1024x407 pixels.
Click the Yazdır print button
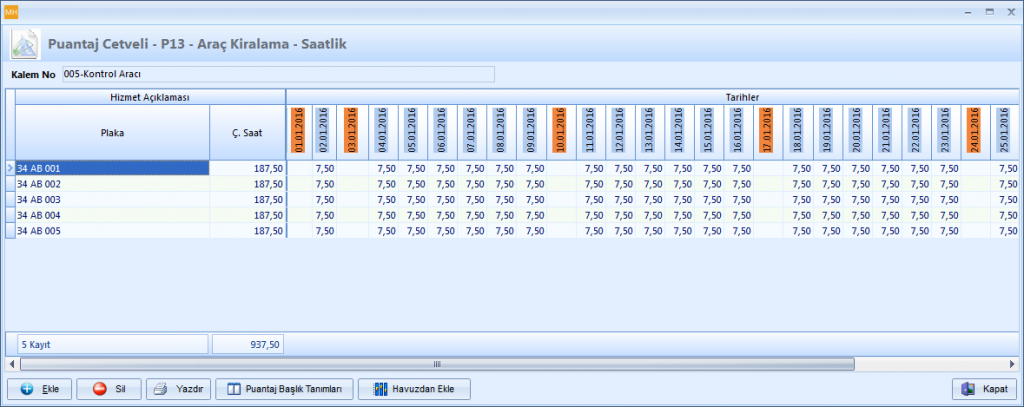tap(178, 389)
